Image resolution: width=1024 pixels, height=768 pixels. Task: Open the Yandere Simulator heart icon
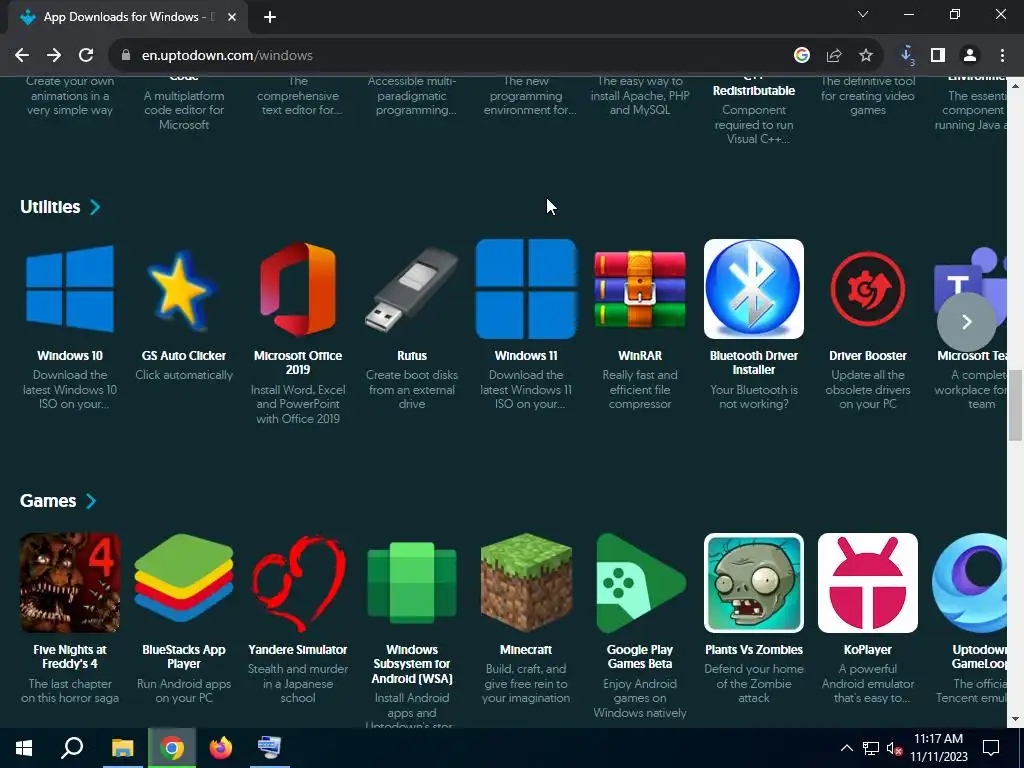298,583
